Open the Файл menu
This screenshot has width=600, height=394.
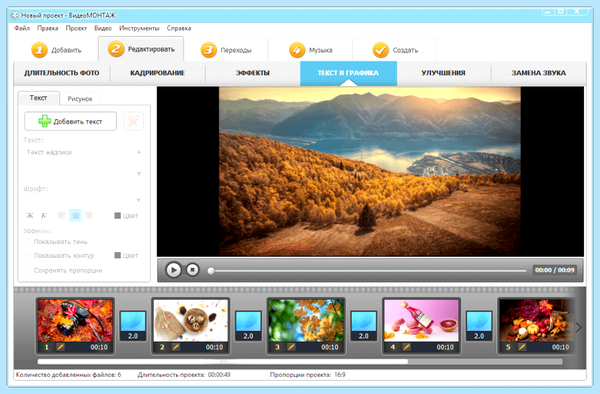(x=22, y=28)
